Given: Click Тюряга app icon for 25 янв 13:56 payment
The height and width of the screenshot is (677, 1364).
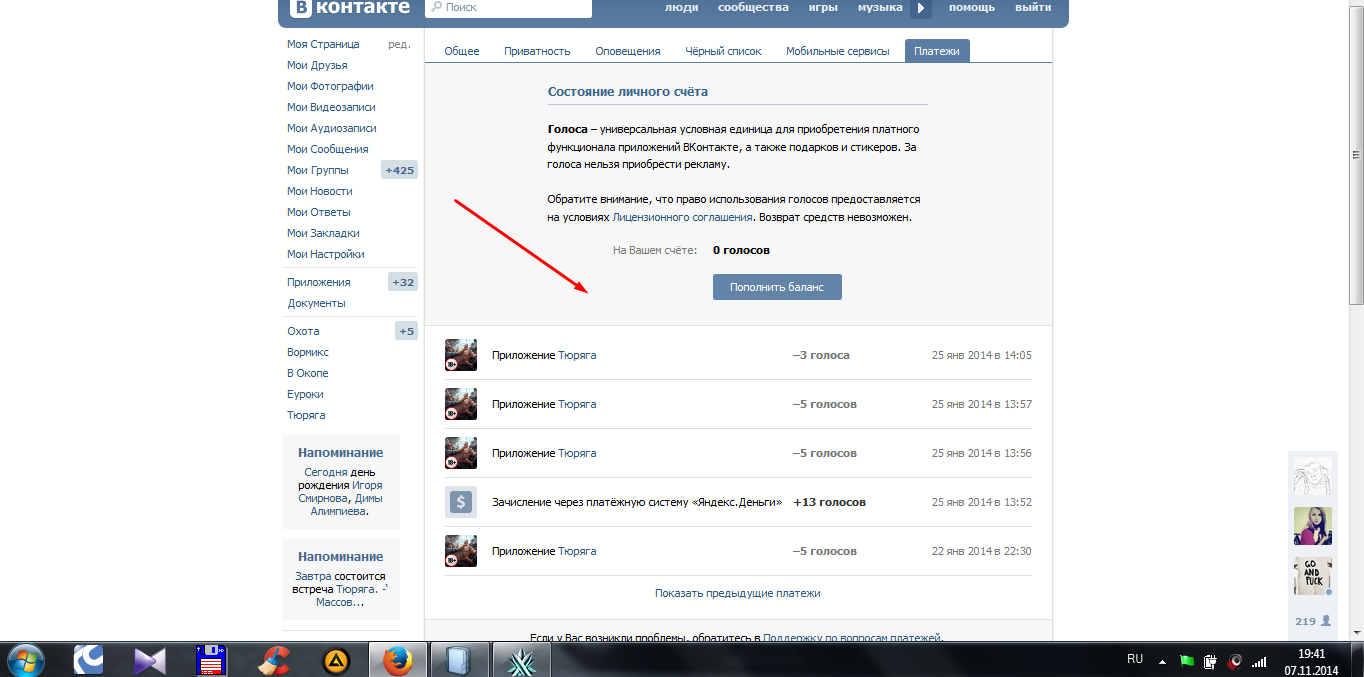Looking at the screenshot, I should tap(461, 453).
